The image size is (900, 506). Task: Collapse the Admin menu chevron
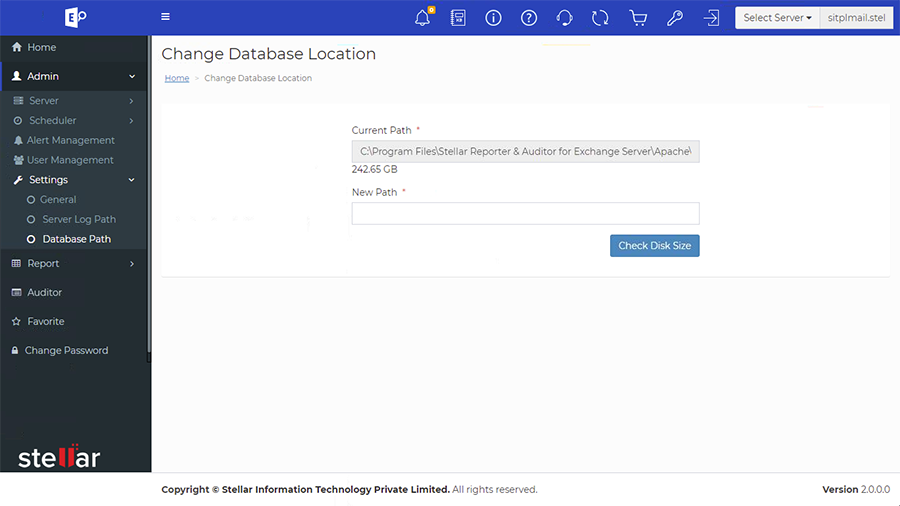pos(132,76)
